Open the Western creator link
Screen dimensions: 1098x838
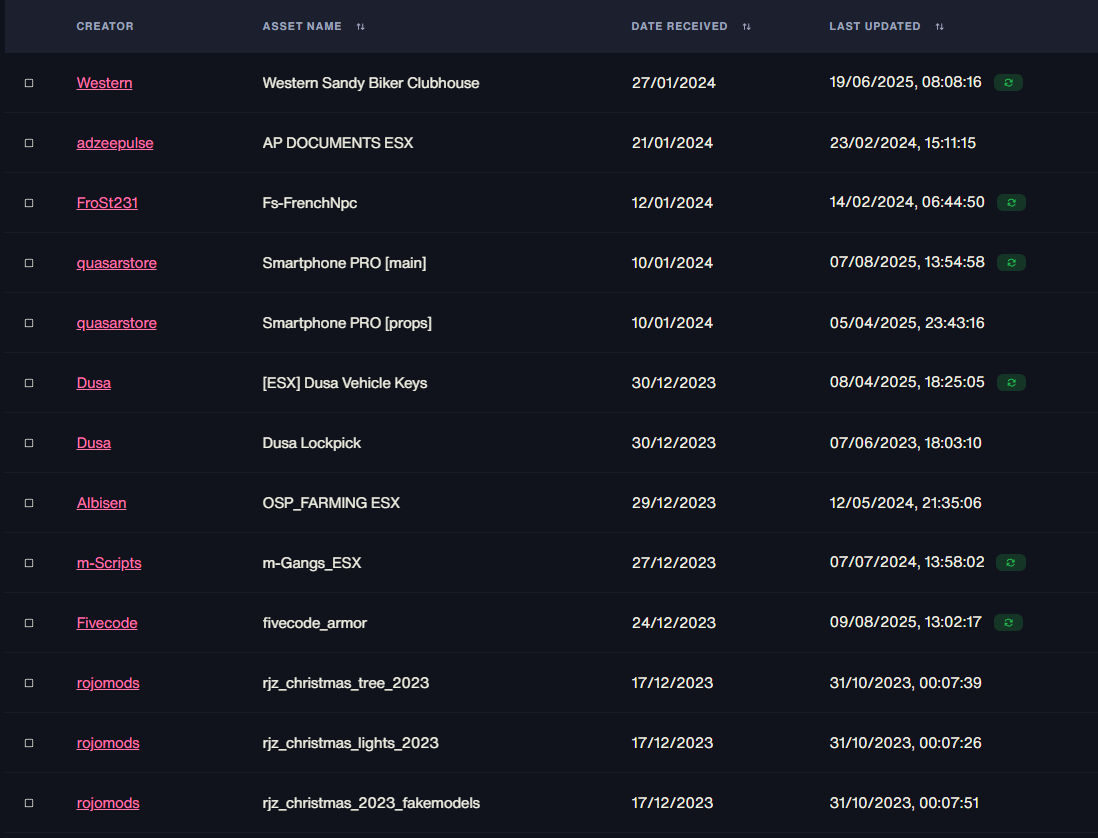(x=104, y=83)
